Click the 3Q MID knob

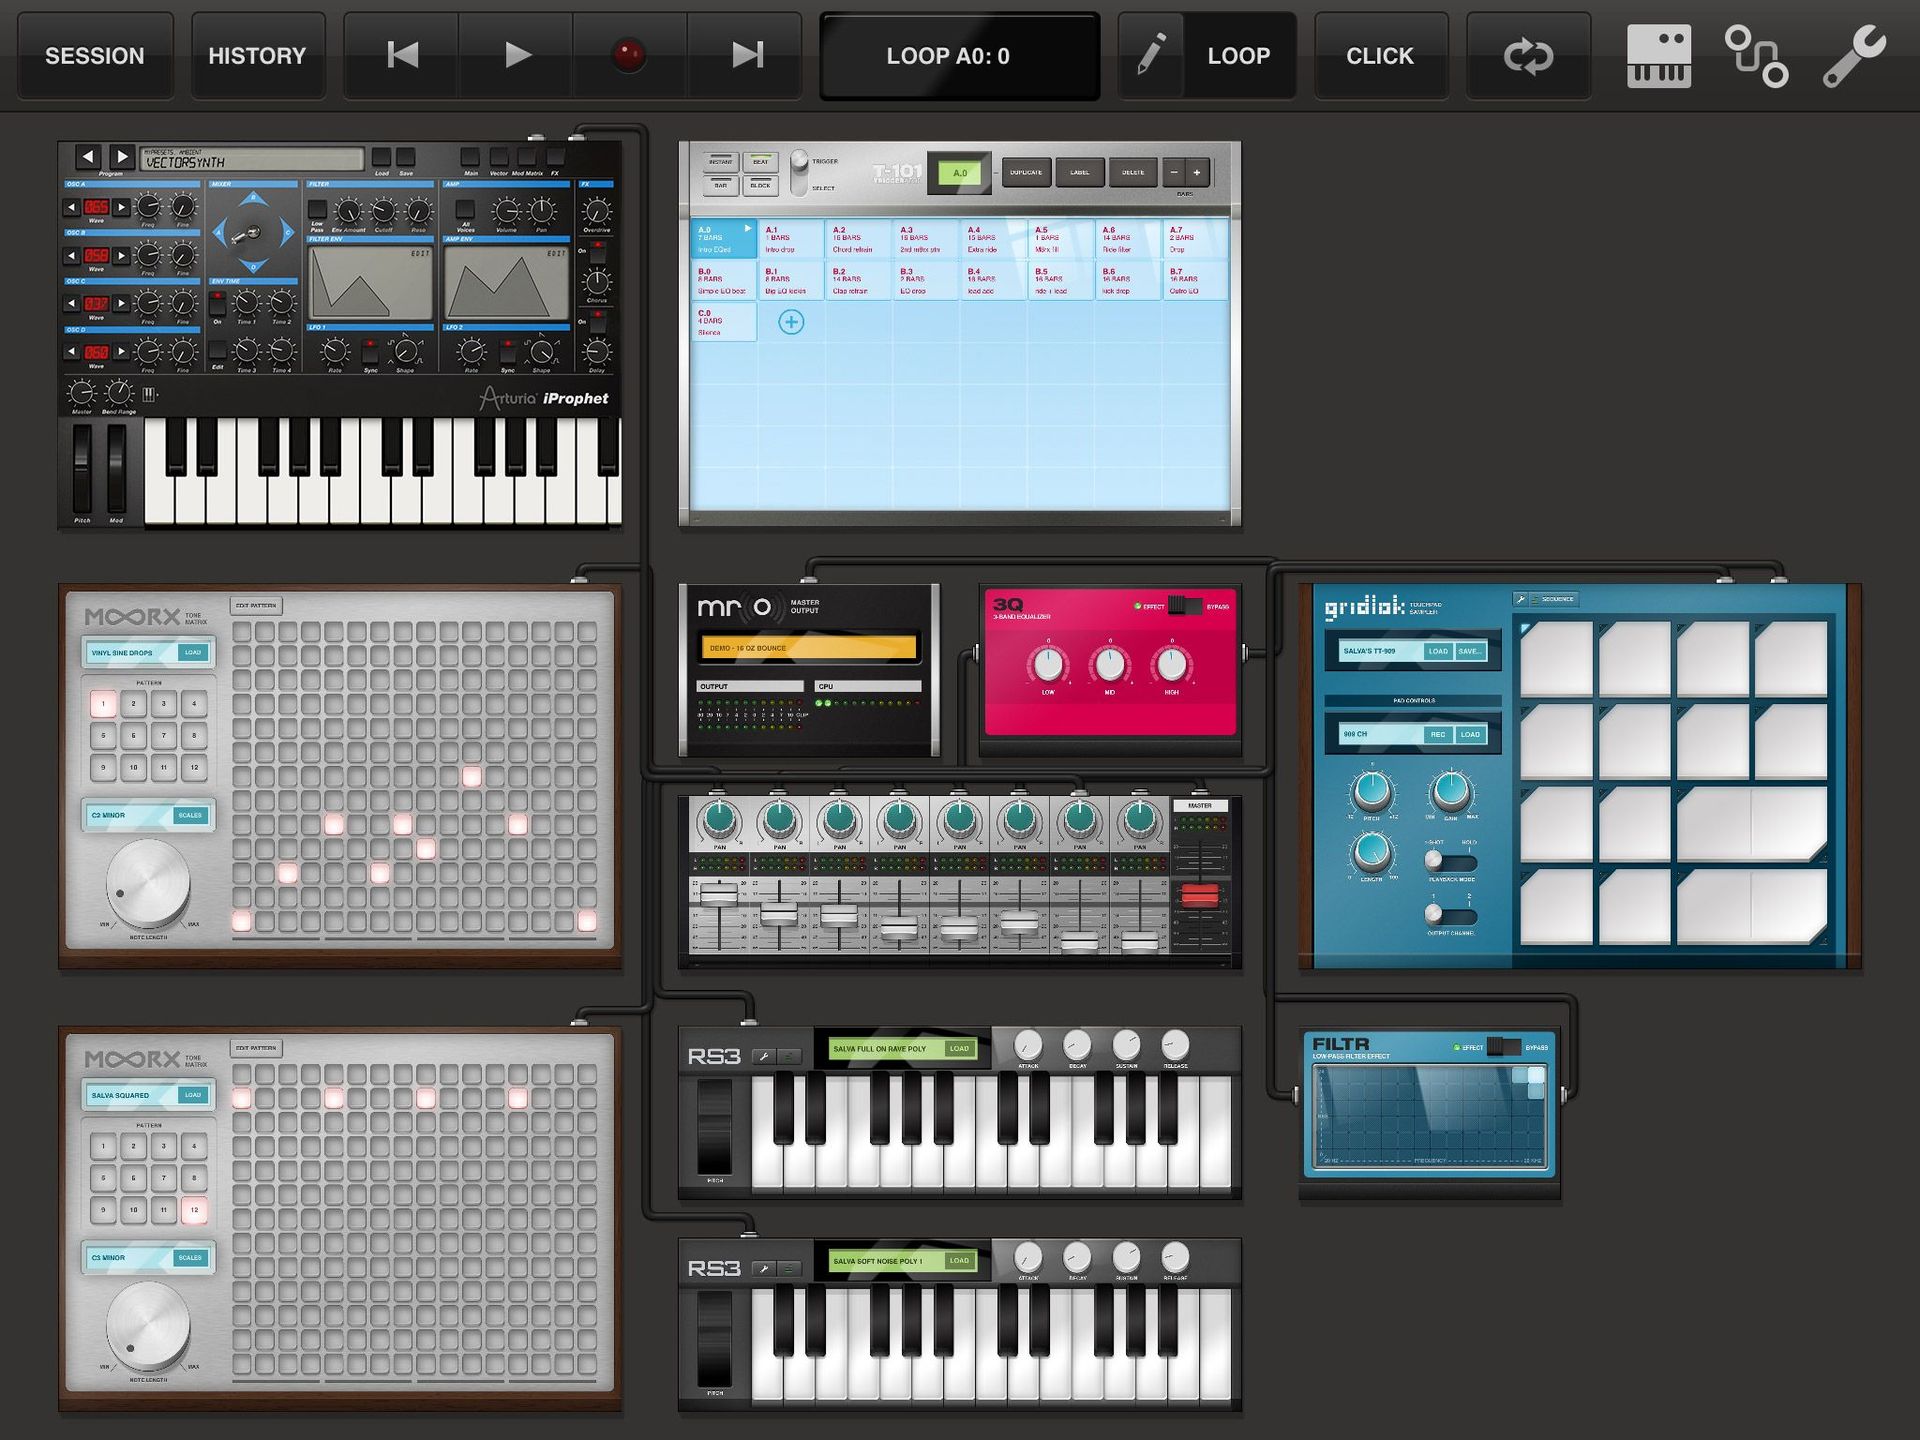(1109, 663)
